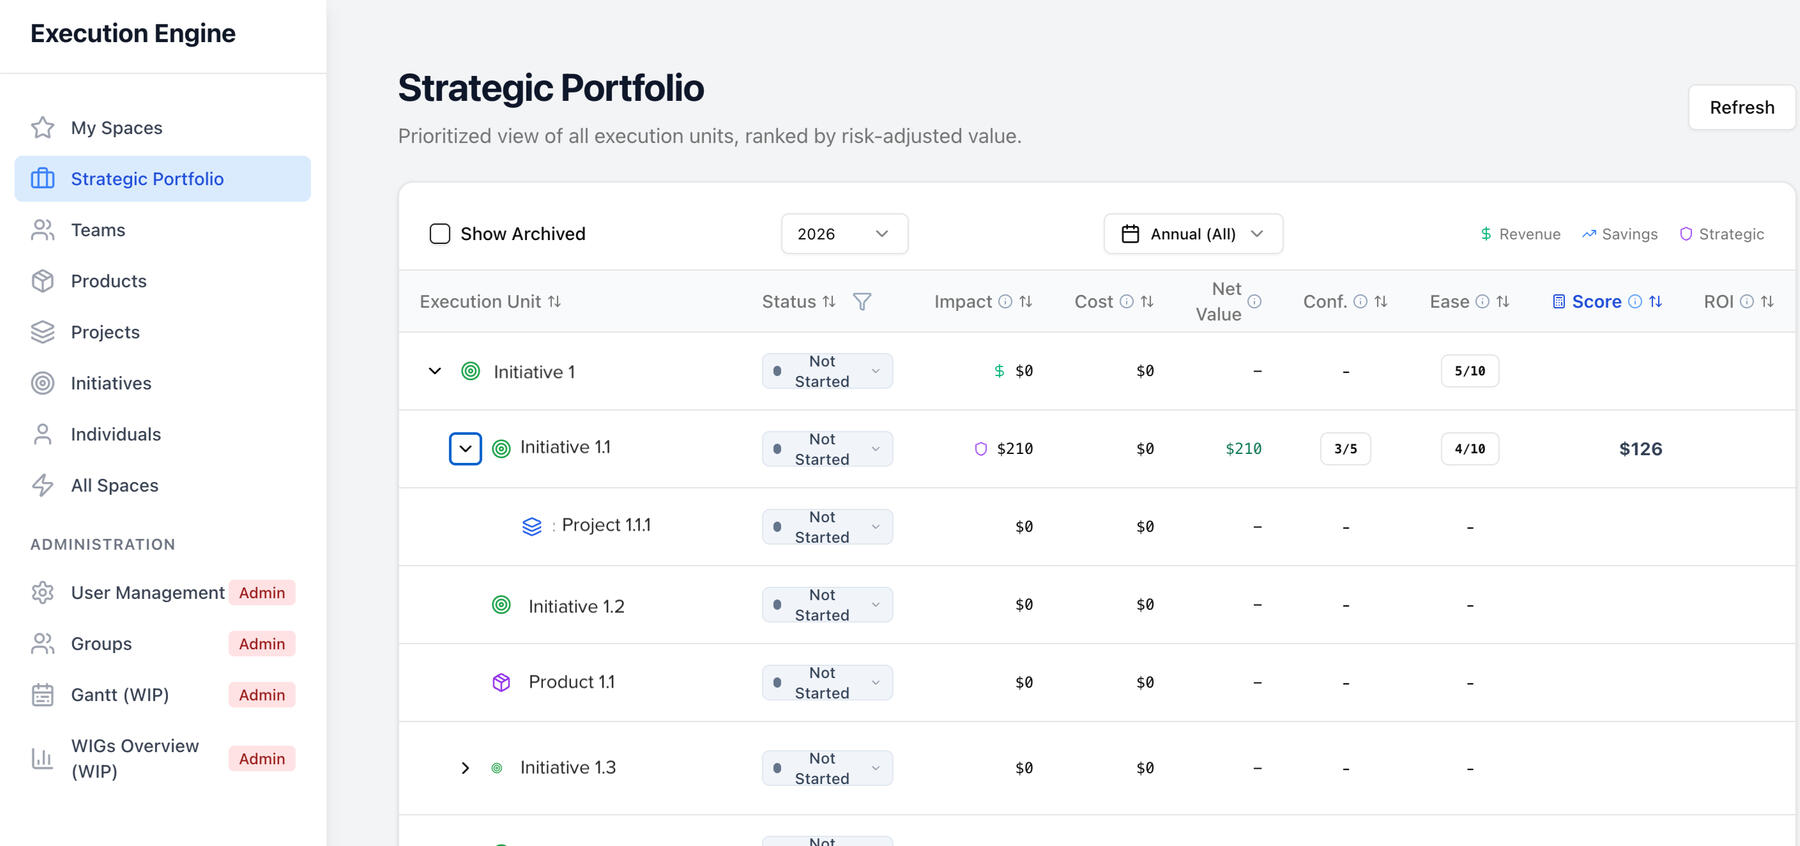This screenshot has width=1800, height=846.
Task: Click the 5/10 Ease badge for Initiative 1
Action: pyautogui.click(x=1469, y=371)
